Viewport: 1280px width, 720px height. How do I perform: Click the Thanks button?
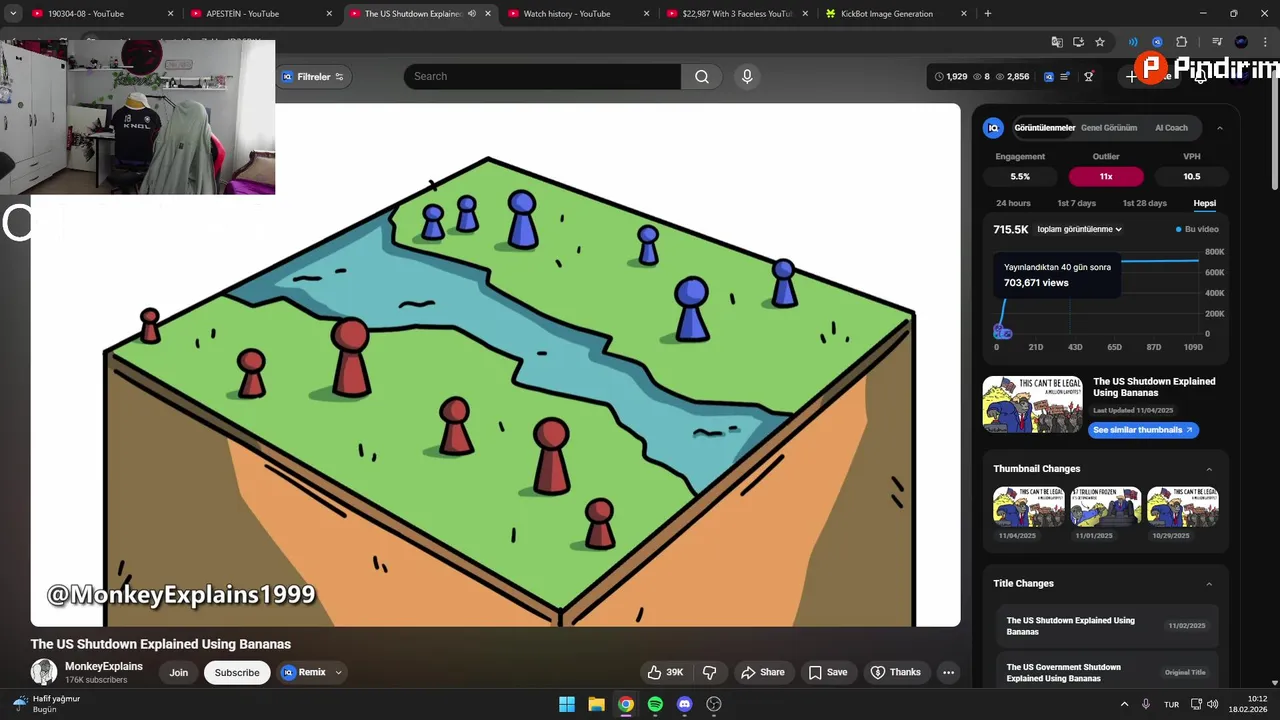point(896,672)
